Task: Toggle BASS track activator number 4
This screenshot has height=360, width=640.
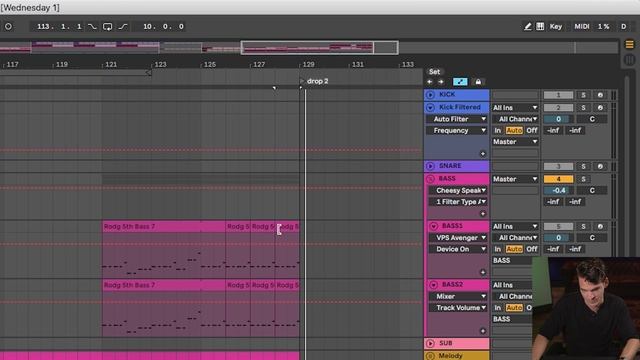Action: pyautogui.click(x=558, y=179)
